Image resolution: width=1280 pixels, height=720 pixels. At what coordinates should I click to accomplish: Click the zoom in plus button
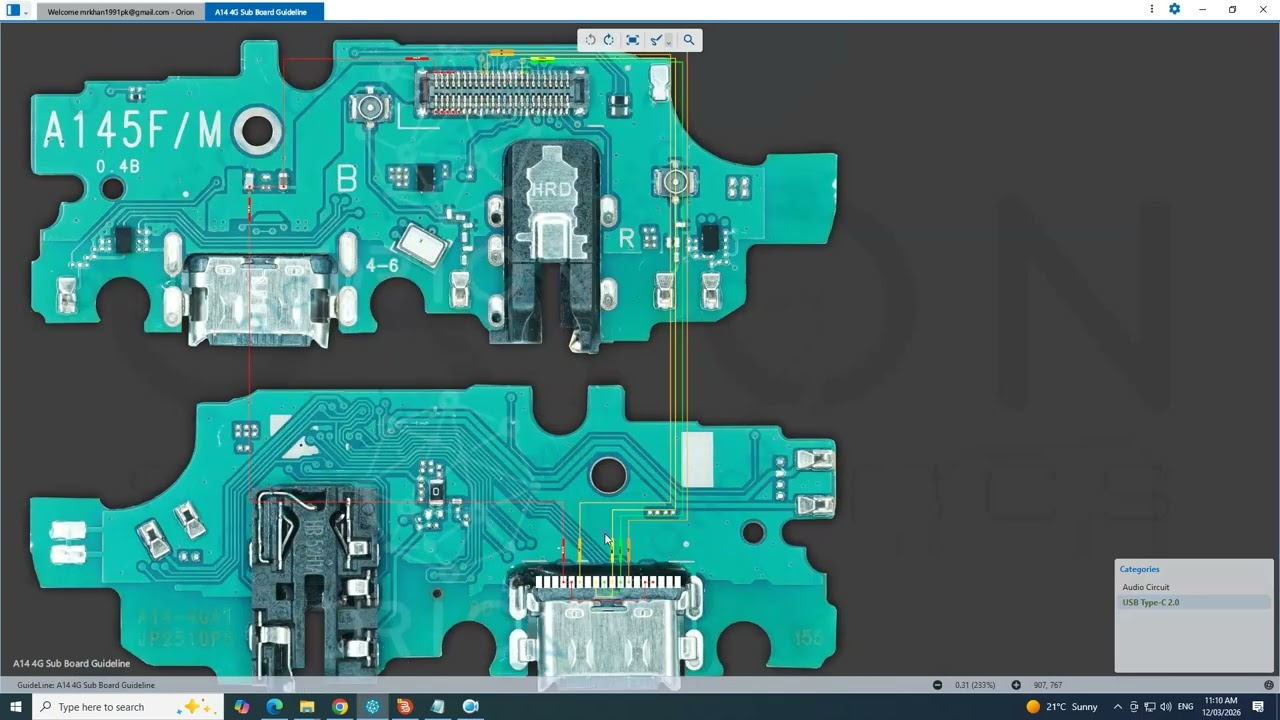(x=1015, y=685)
